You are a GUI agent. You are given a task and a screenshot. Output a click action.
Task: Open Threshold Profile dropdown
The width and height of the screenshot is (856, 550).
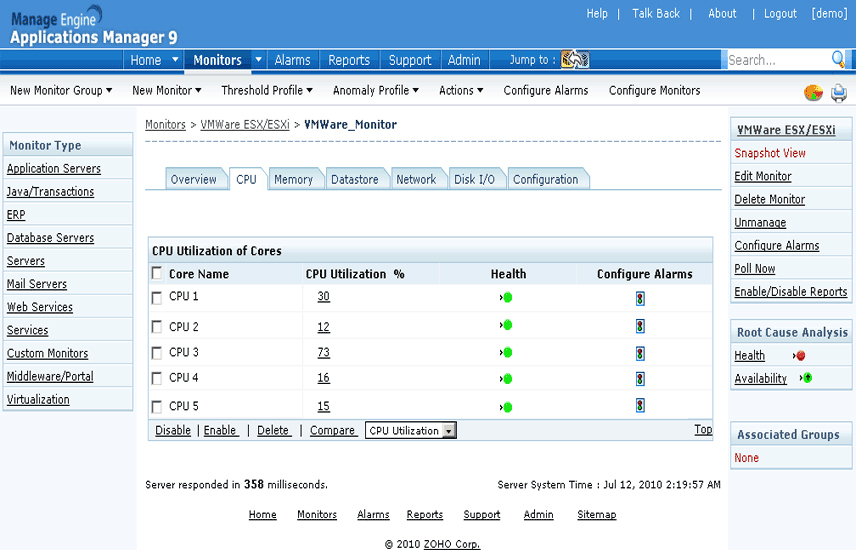click(x=267, y=91)
